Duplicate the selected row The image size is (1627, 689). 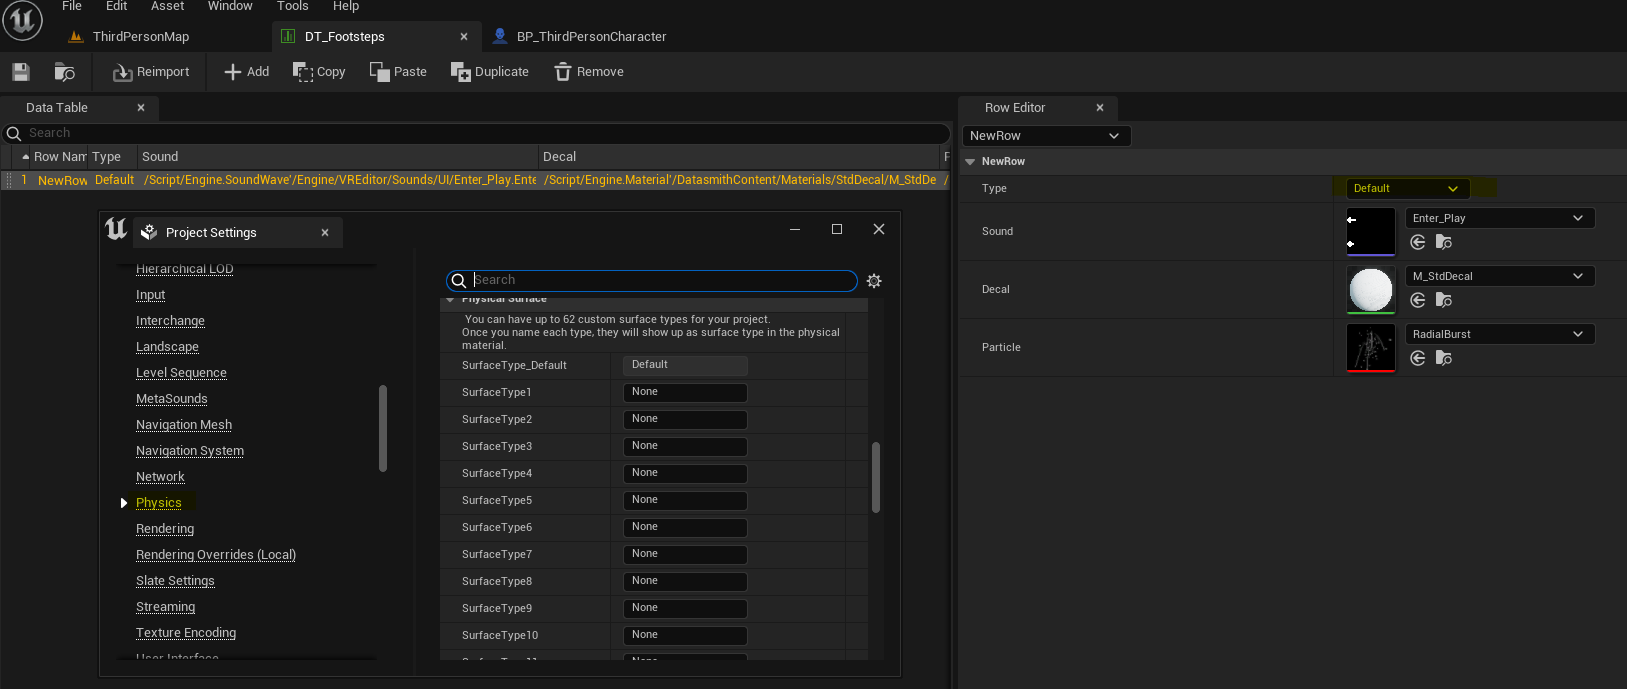[x=490, y=72]
